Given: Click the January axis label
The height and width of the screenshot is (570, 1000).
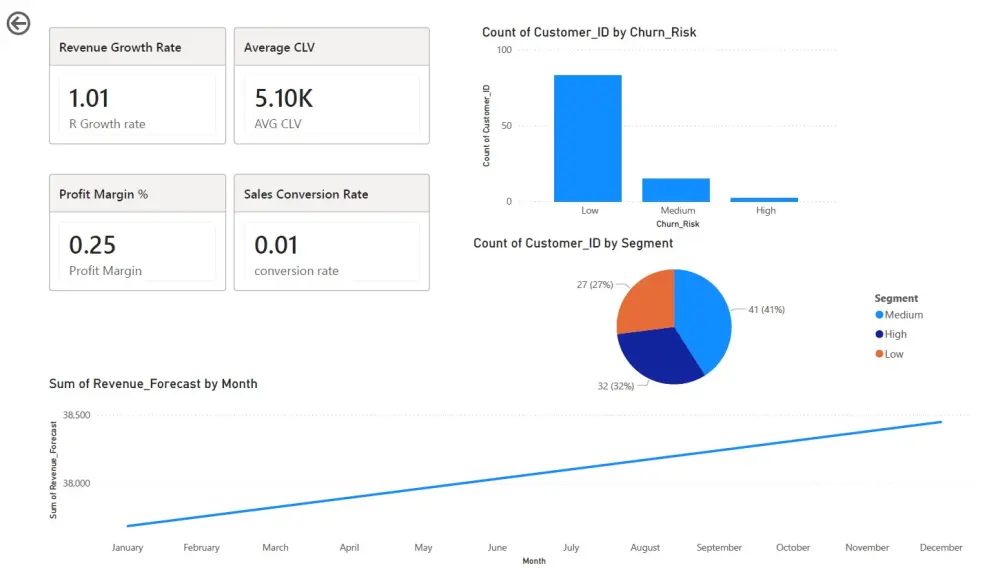Looking at the screenshot, I should pyautogui.click(x=128, y=548).
